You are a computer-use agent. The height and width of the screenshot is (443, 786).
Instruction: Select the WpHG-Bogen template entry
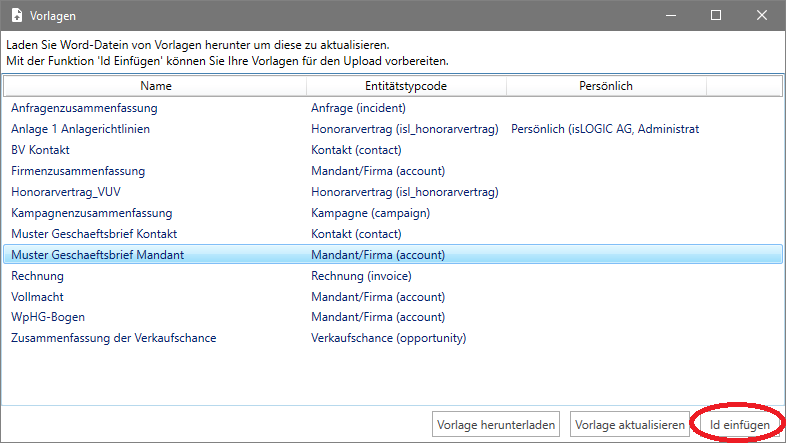pyautogui.click(x=47, y=317)
